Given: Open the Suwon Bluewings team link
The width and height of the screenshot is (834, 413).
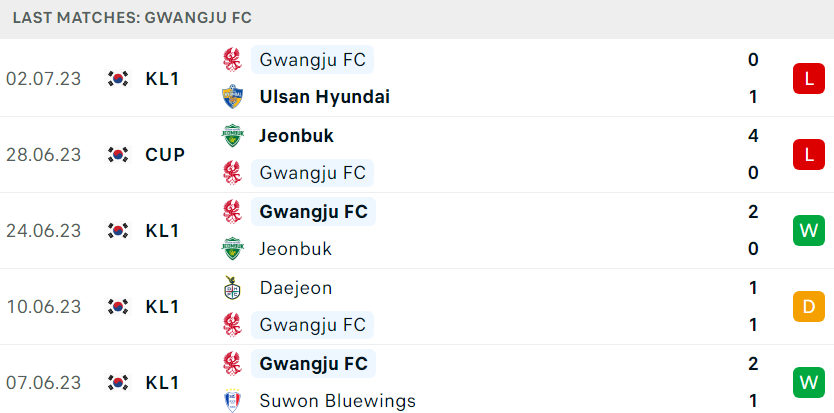Looking at the screenshot, I should pyautogui.click(x=337, y=401).
